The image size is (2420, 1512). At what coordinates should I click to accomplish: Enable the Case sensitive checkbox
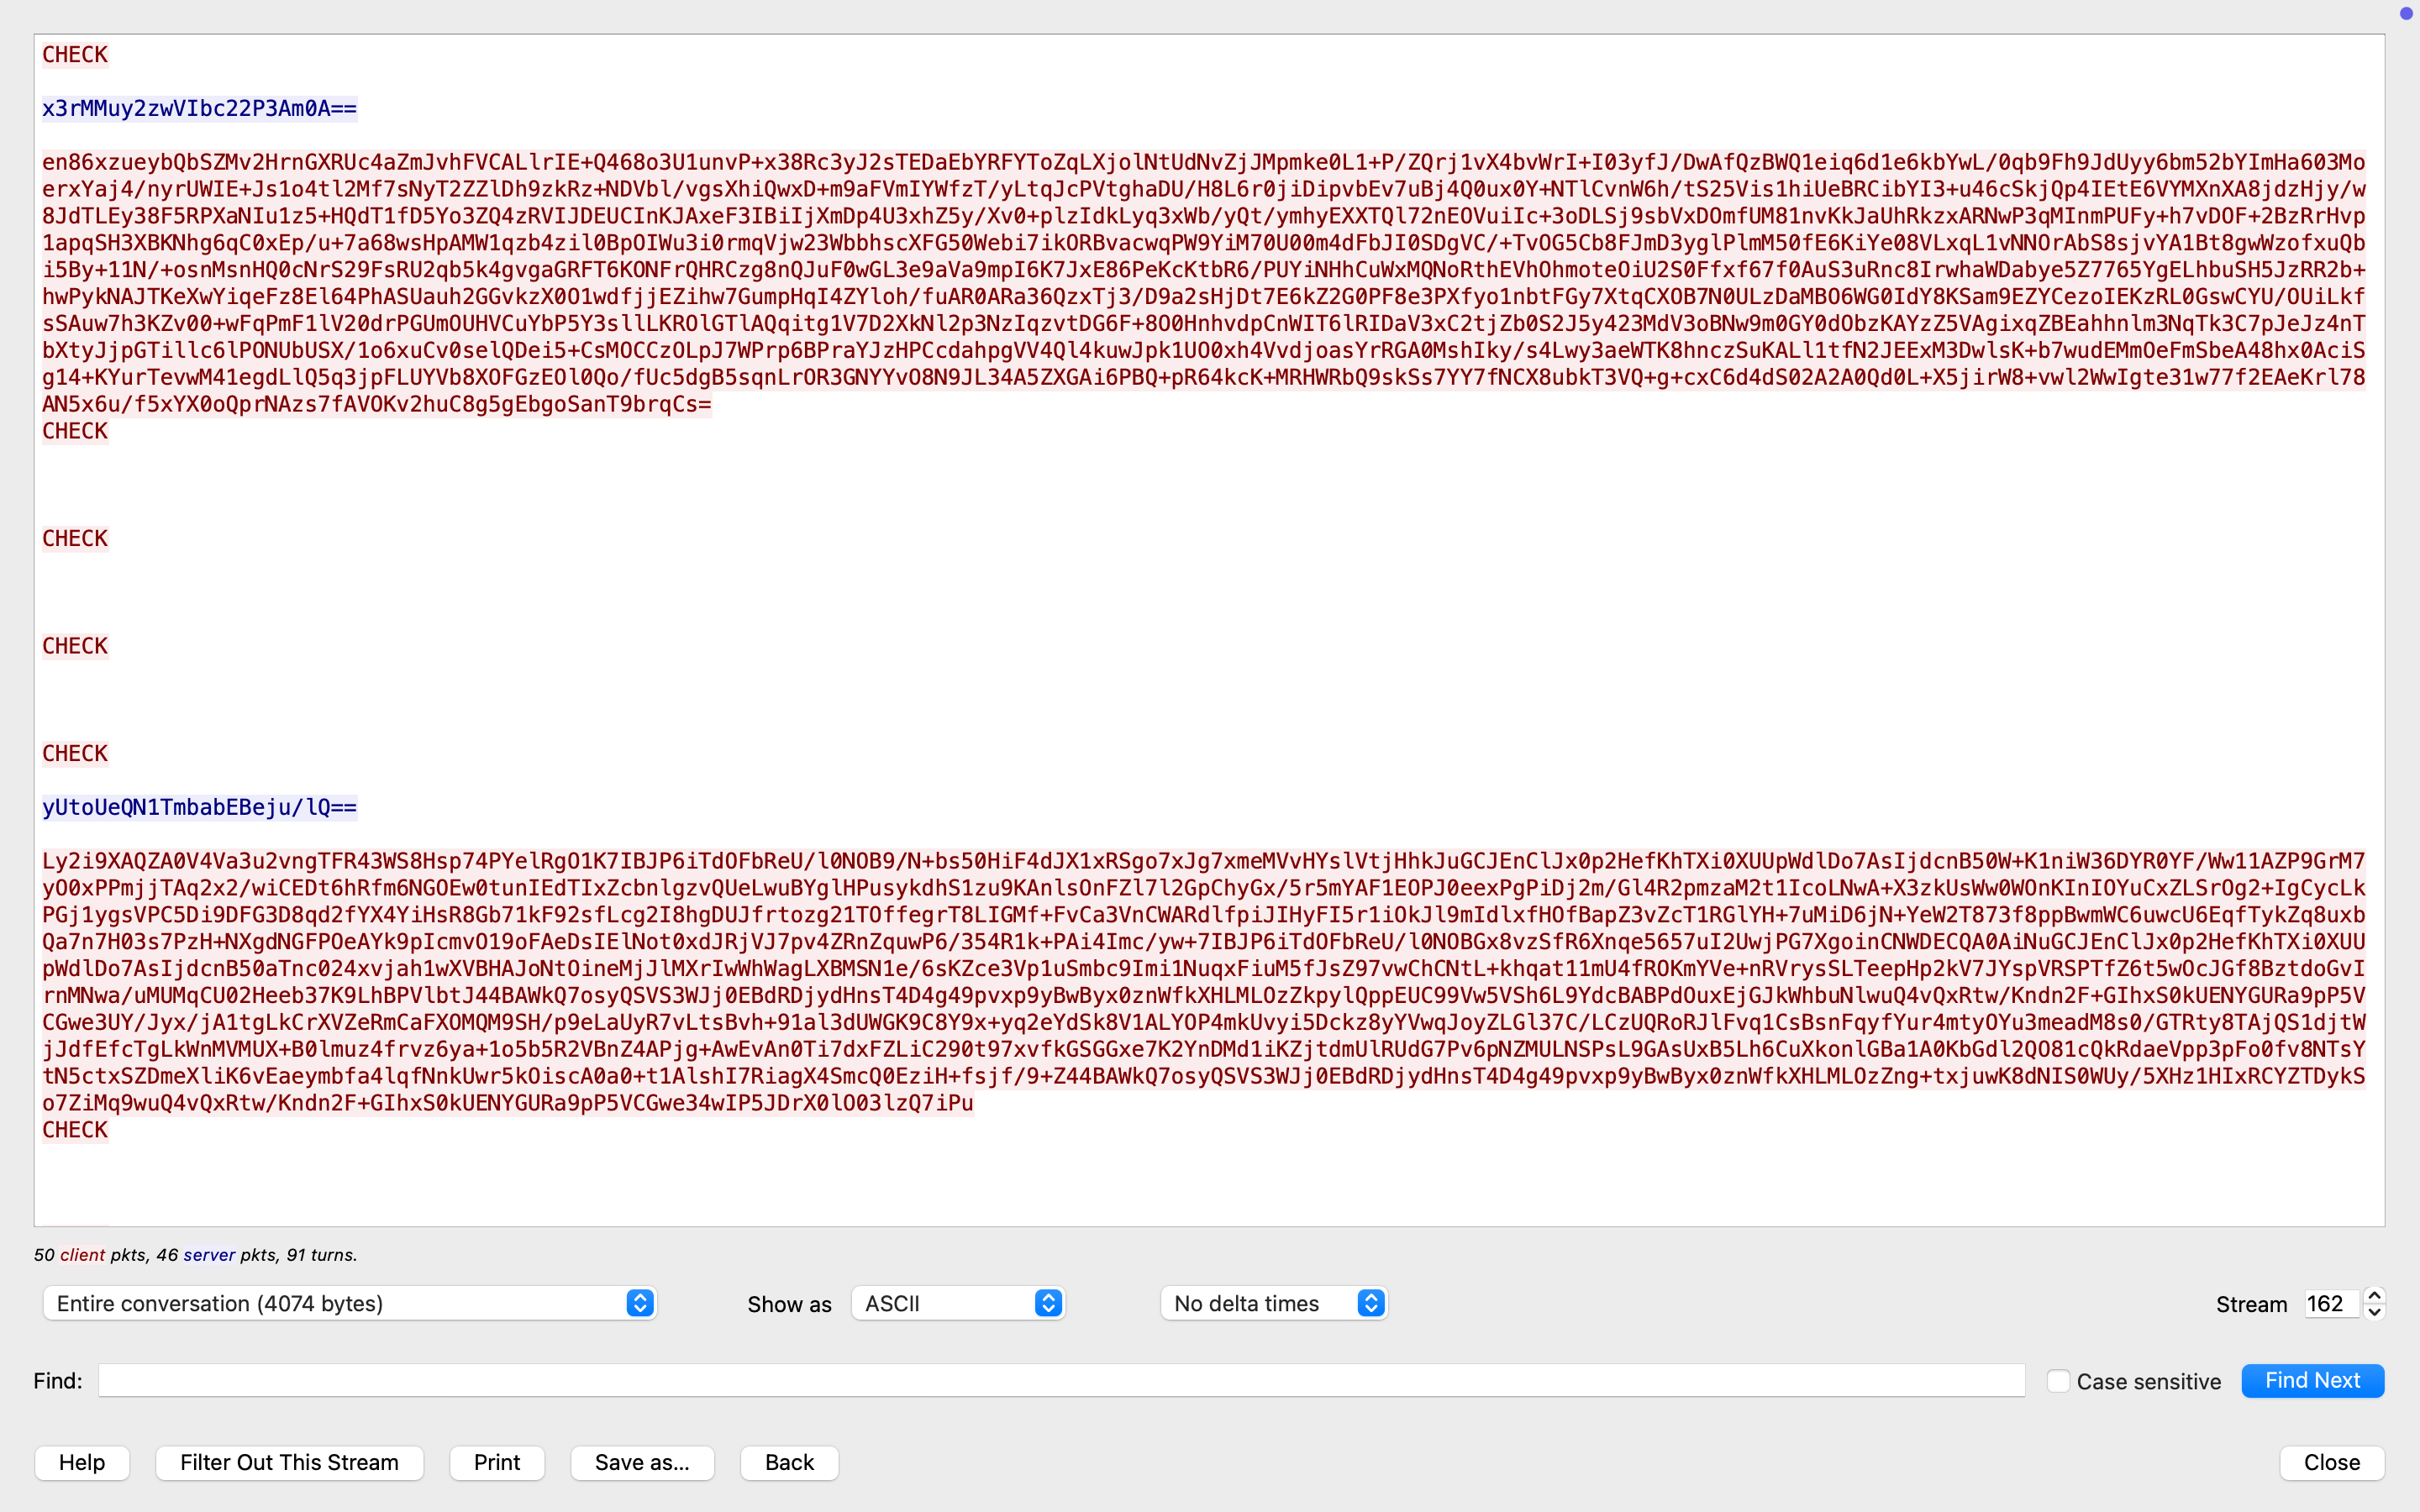click(2057, 1381)
